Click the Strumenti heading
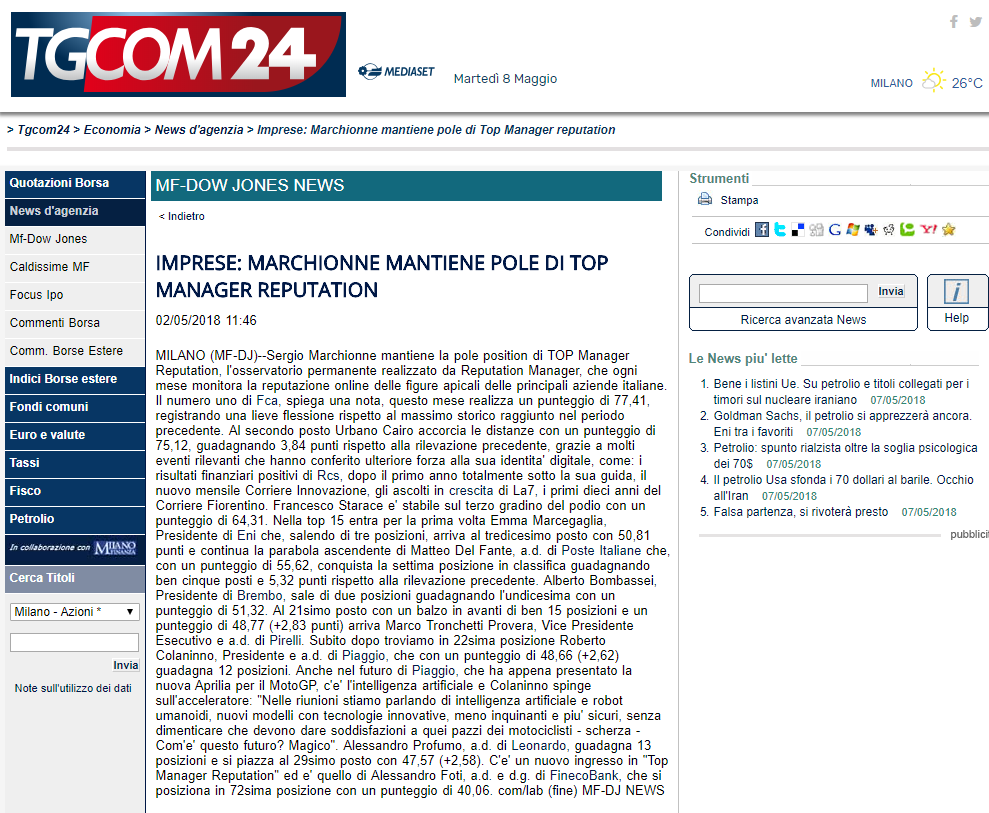This screenshot has height=813, width=989. click(x=719, y=178)
